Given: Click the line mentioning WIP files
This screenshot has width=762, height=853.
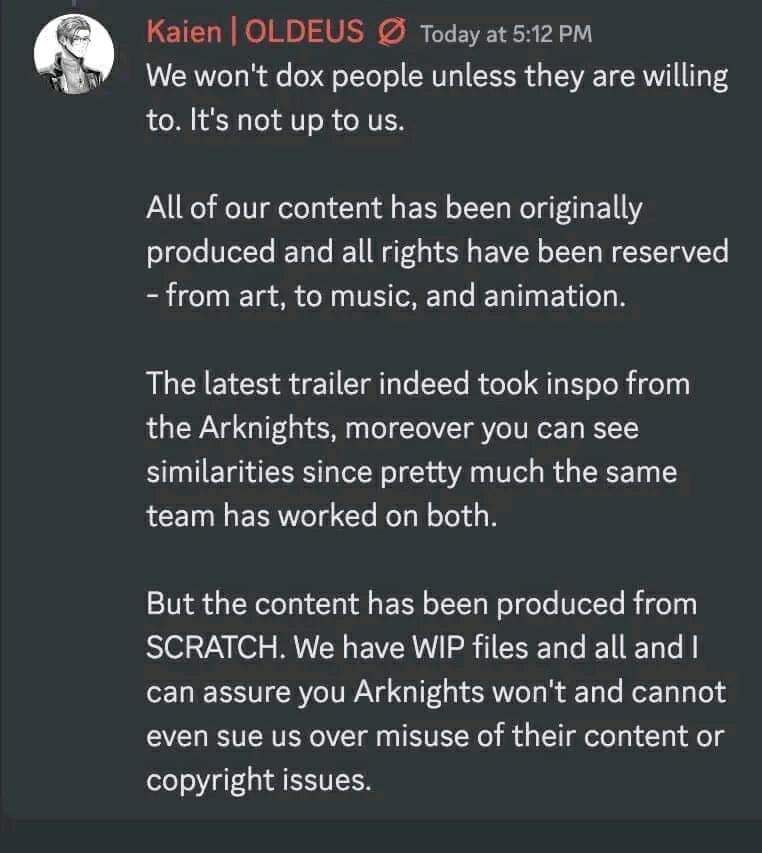Looking at the screenshot, I should coord(440,646).
